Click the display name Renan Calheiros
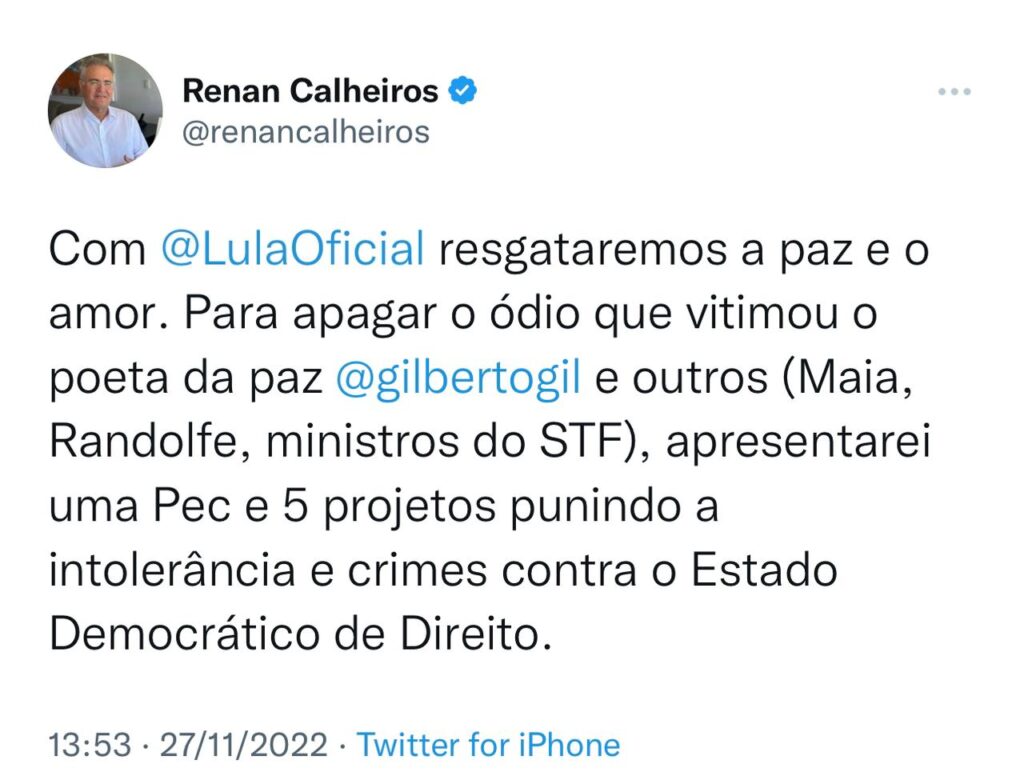Image resolution: width=1024 pixels, height=776 pixels. pyautogui.click(x=310, y=92)
